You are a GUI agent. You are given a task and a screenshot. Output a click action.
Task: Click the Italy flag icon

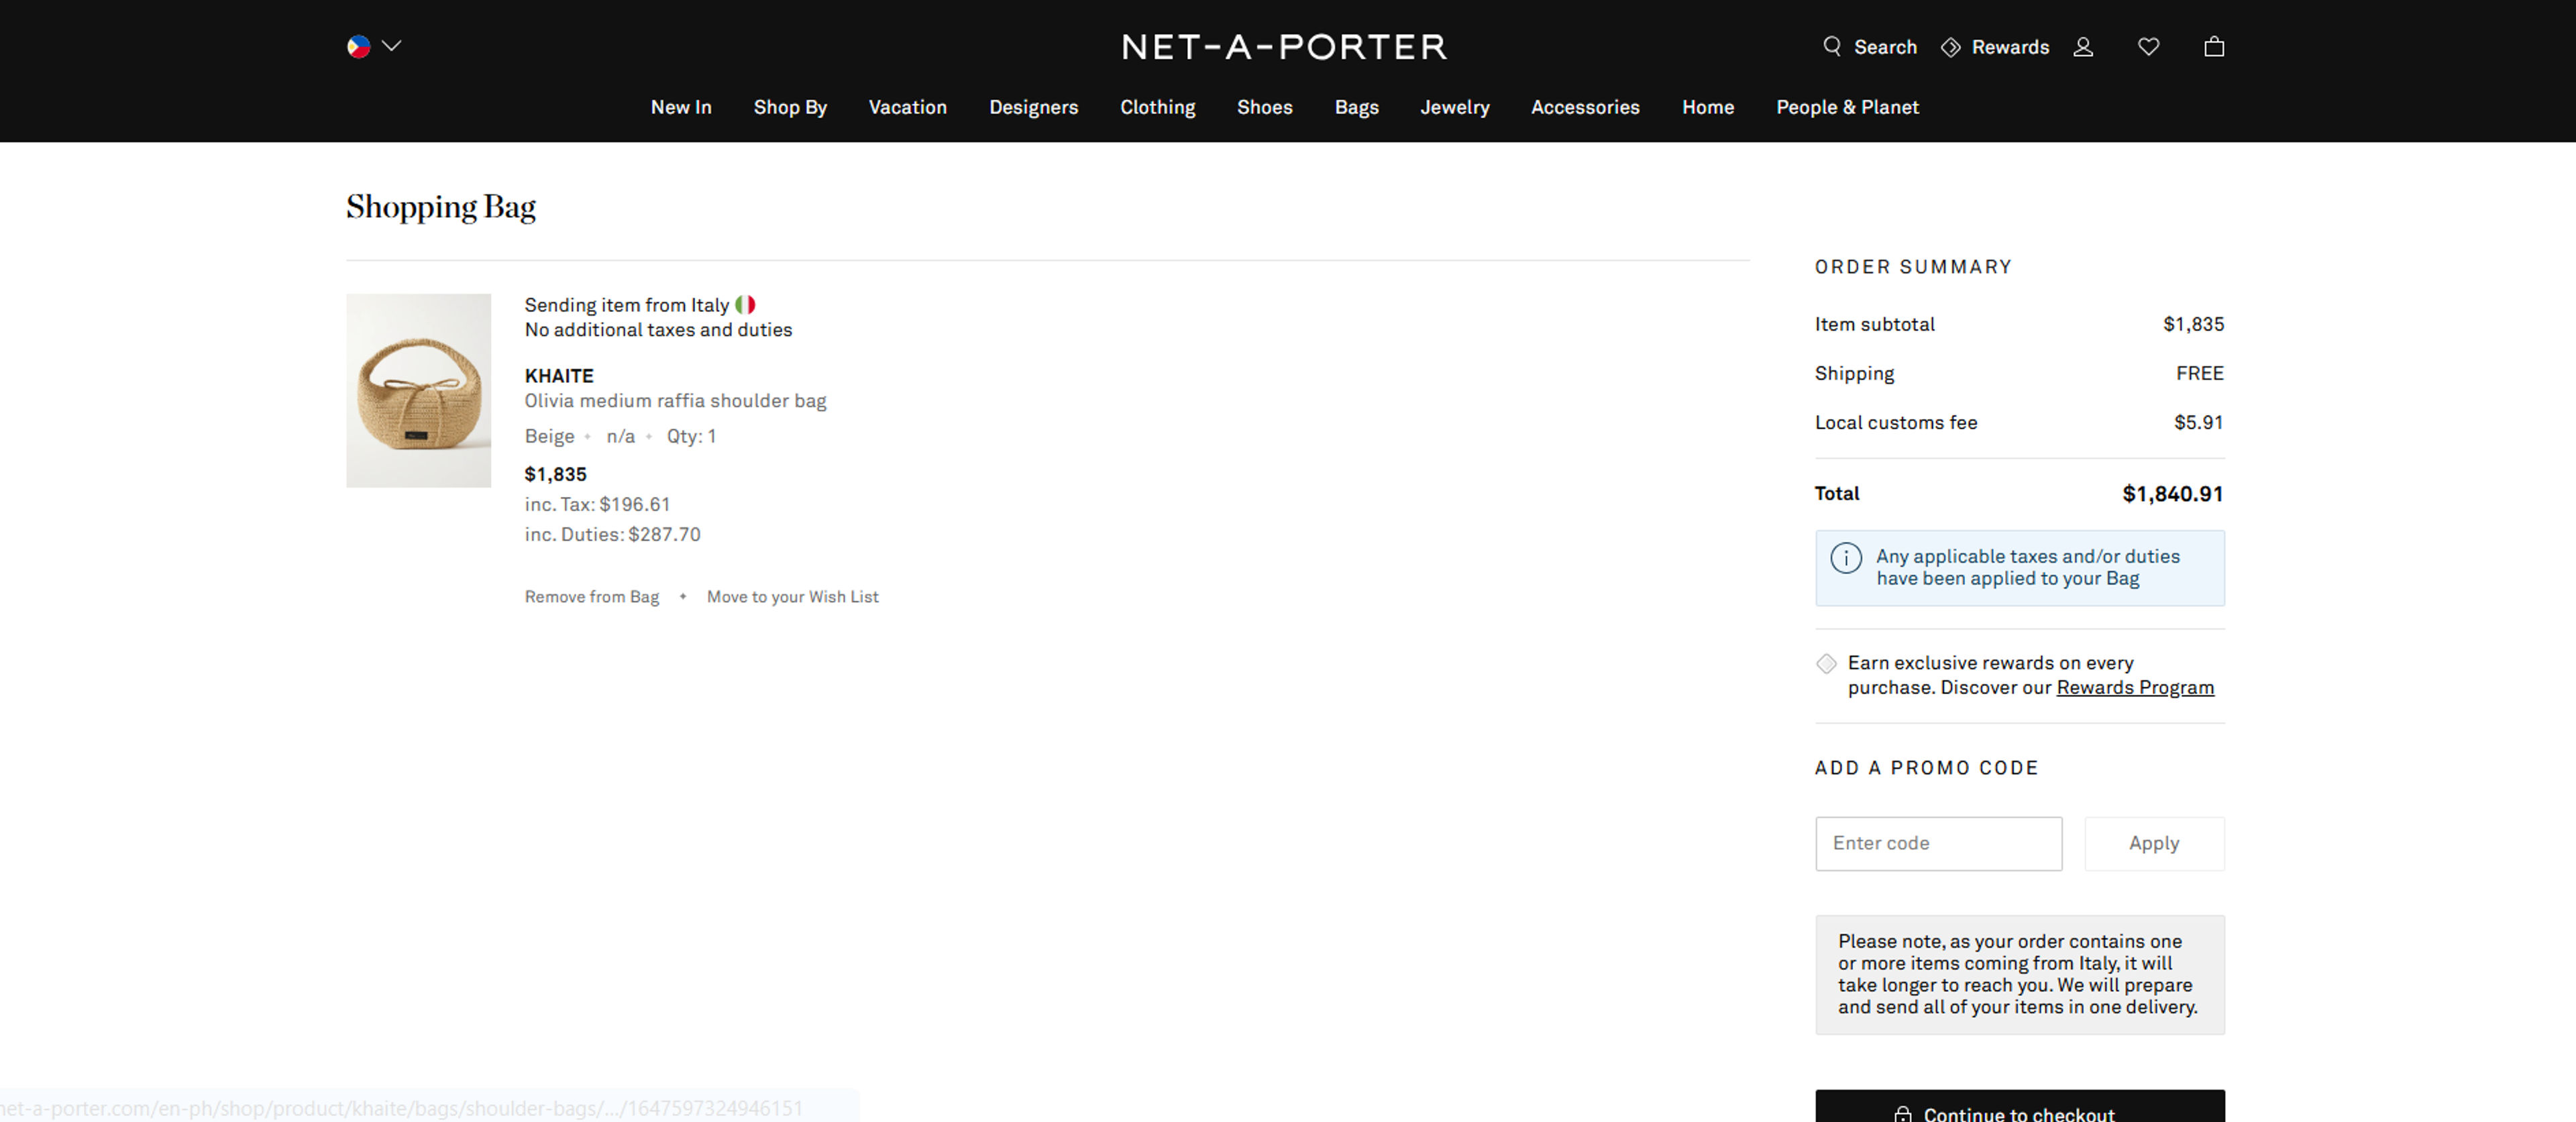pos(745,304)
